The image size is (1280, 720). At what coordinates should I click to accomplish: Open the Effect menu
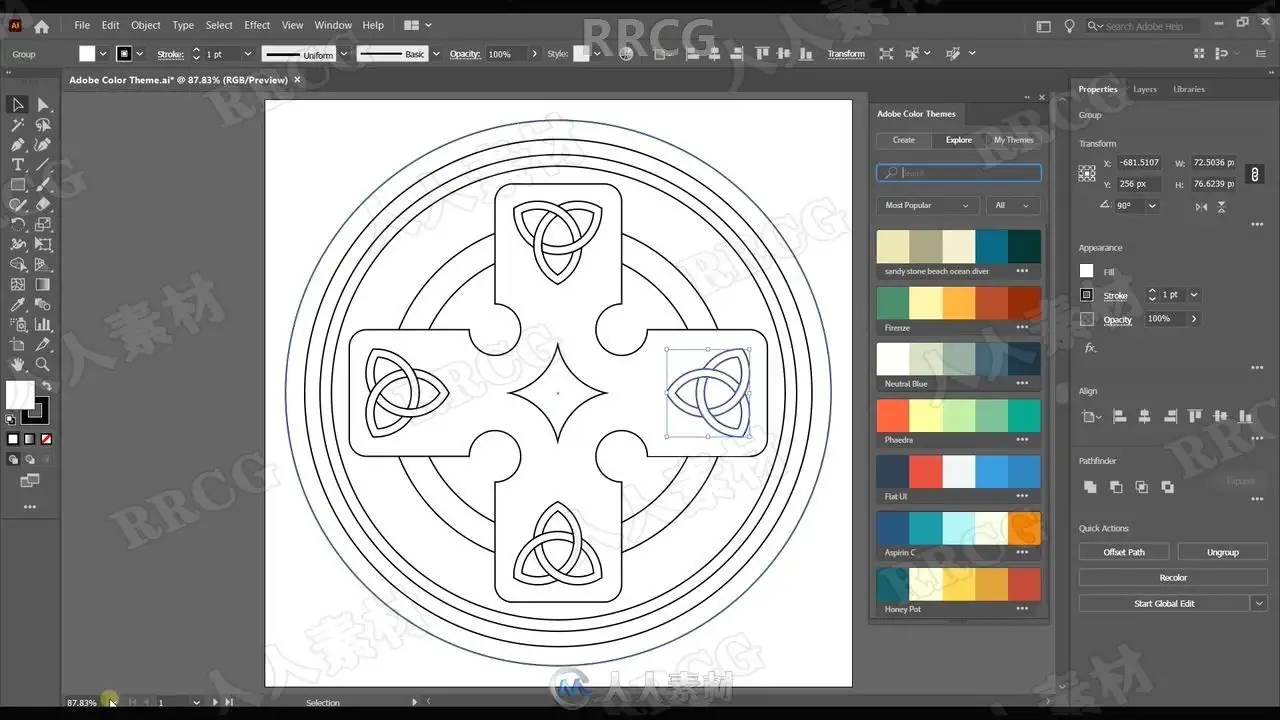tap(257, 25)
